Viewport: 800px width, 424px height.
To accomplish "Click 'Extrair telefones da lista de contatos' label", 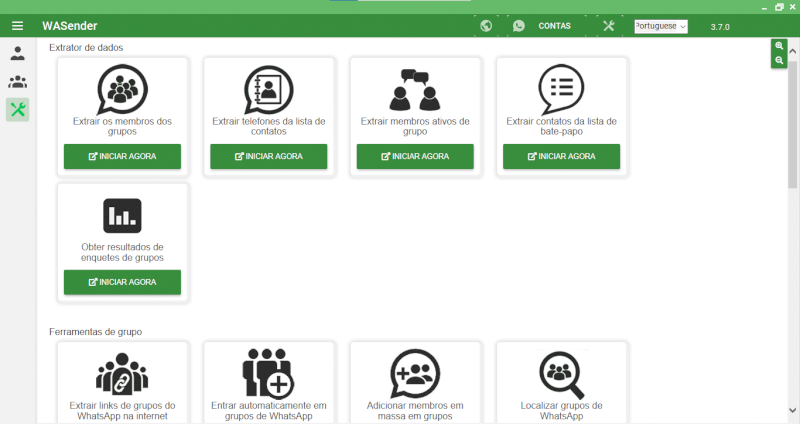I will pos(268,126).
